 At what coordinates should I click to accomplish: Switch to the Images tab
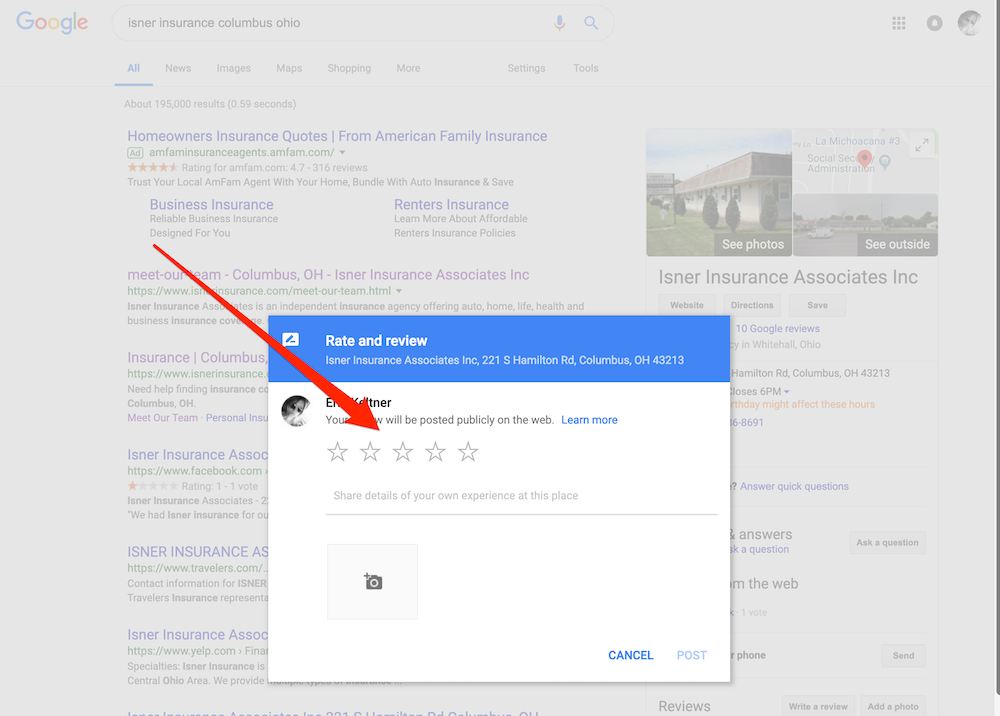click(233, 68)
